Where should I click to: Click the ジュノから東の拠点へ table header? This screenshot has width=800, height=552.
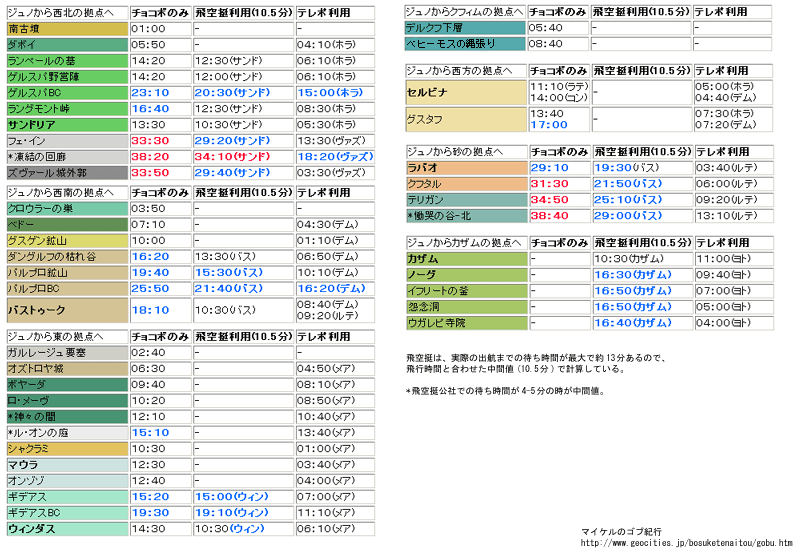tap(67, 337)
